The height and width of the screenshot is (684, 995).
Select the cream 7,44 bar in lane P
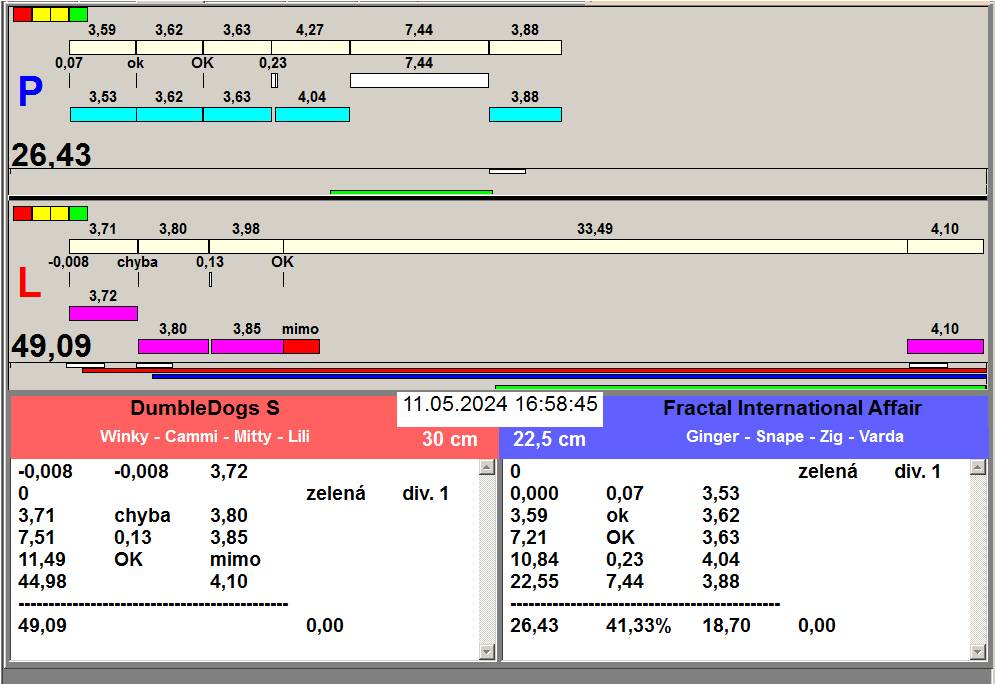(x=419, y=48)
